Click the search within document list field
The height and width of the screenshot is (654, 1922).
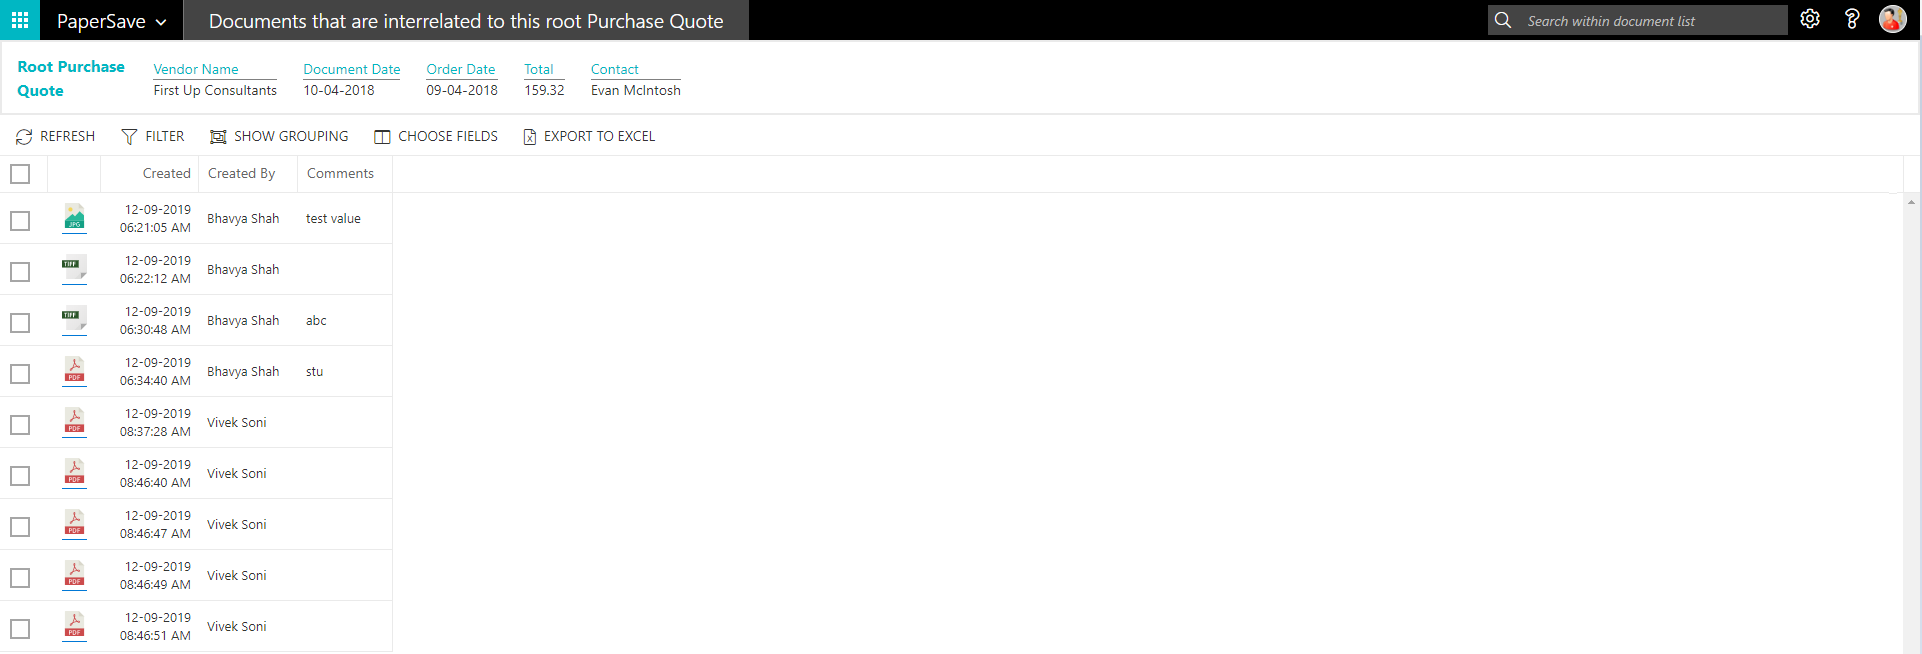(x=1650, y=21)
